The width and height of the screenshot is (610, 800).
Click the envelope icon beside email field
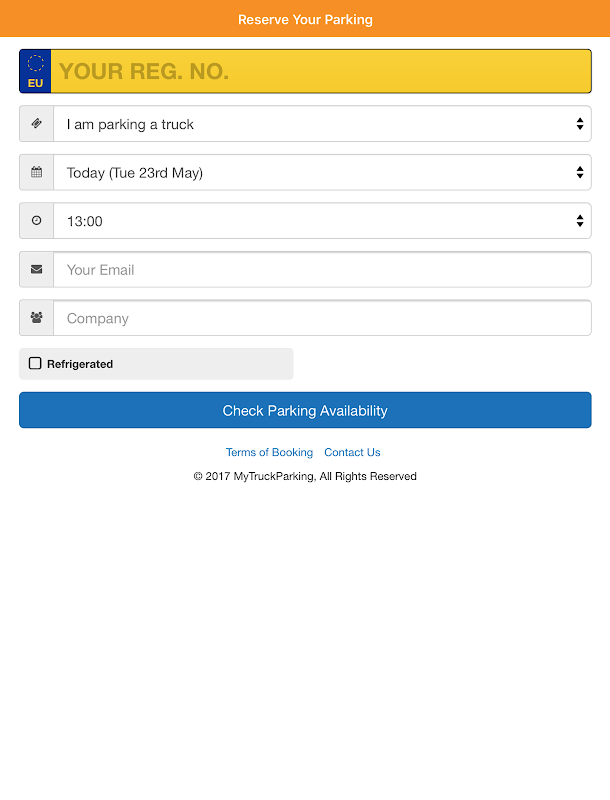pyautogui.click(x=37, y=269)
